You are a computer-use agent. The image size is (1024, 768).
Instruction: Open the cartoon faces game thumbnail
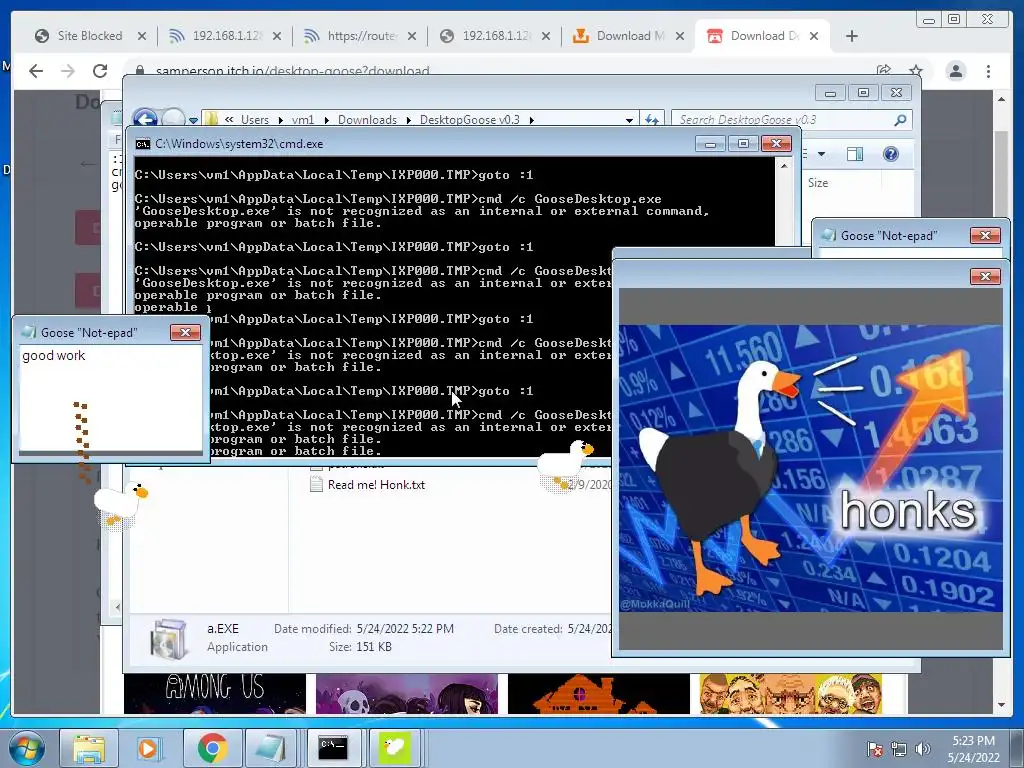[x=790, y=694]
